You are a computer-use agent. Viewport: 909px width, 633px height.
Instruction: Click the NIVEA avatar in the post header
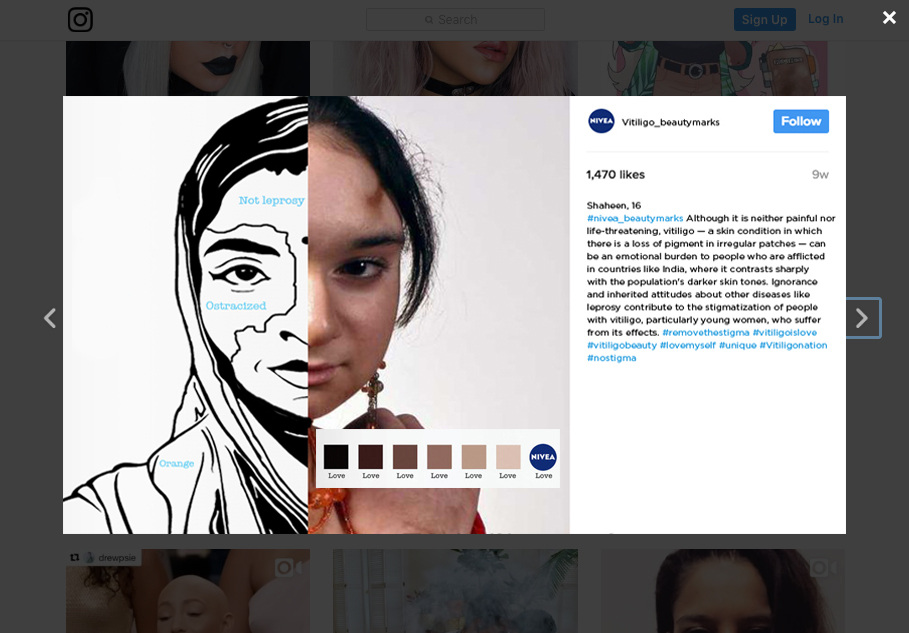click(x=601, y=121)
